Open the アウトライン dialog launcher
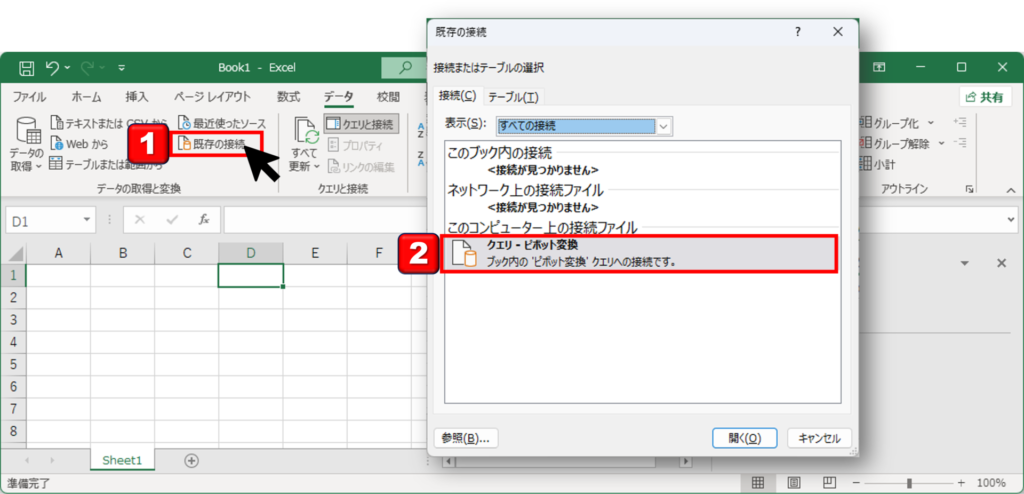Screen dimensions: 1024x494 (970, 189)
